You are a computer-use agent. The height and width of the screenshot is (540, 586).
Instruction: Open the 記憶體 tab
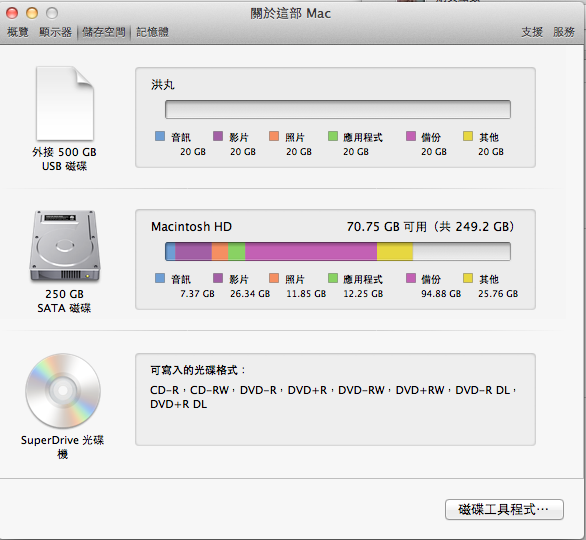tap(152, 32)
